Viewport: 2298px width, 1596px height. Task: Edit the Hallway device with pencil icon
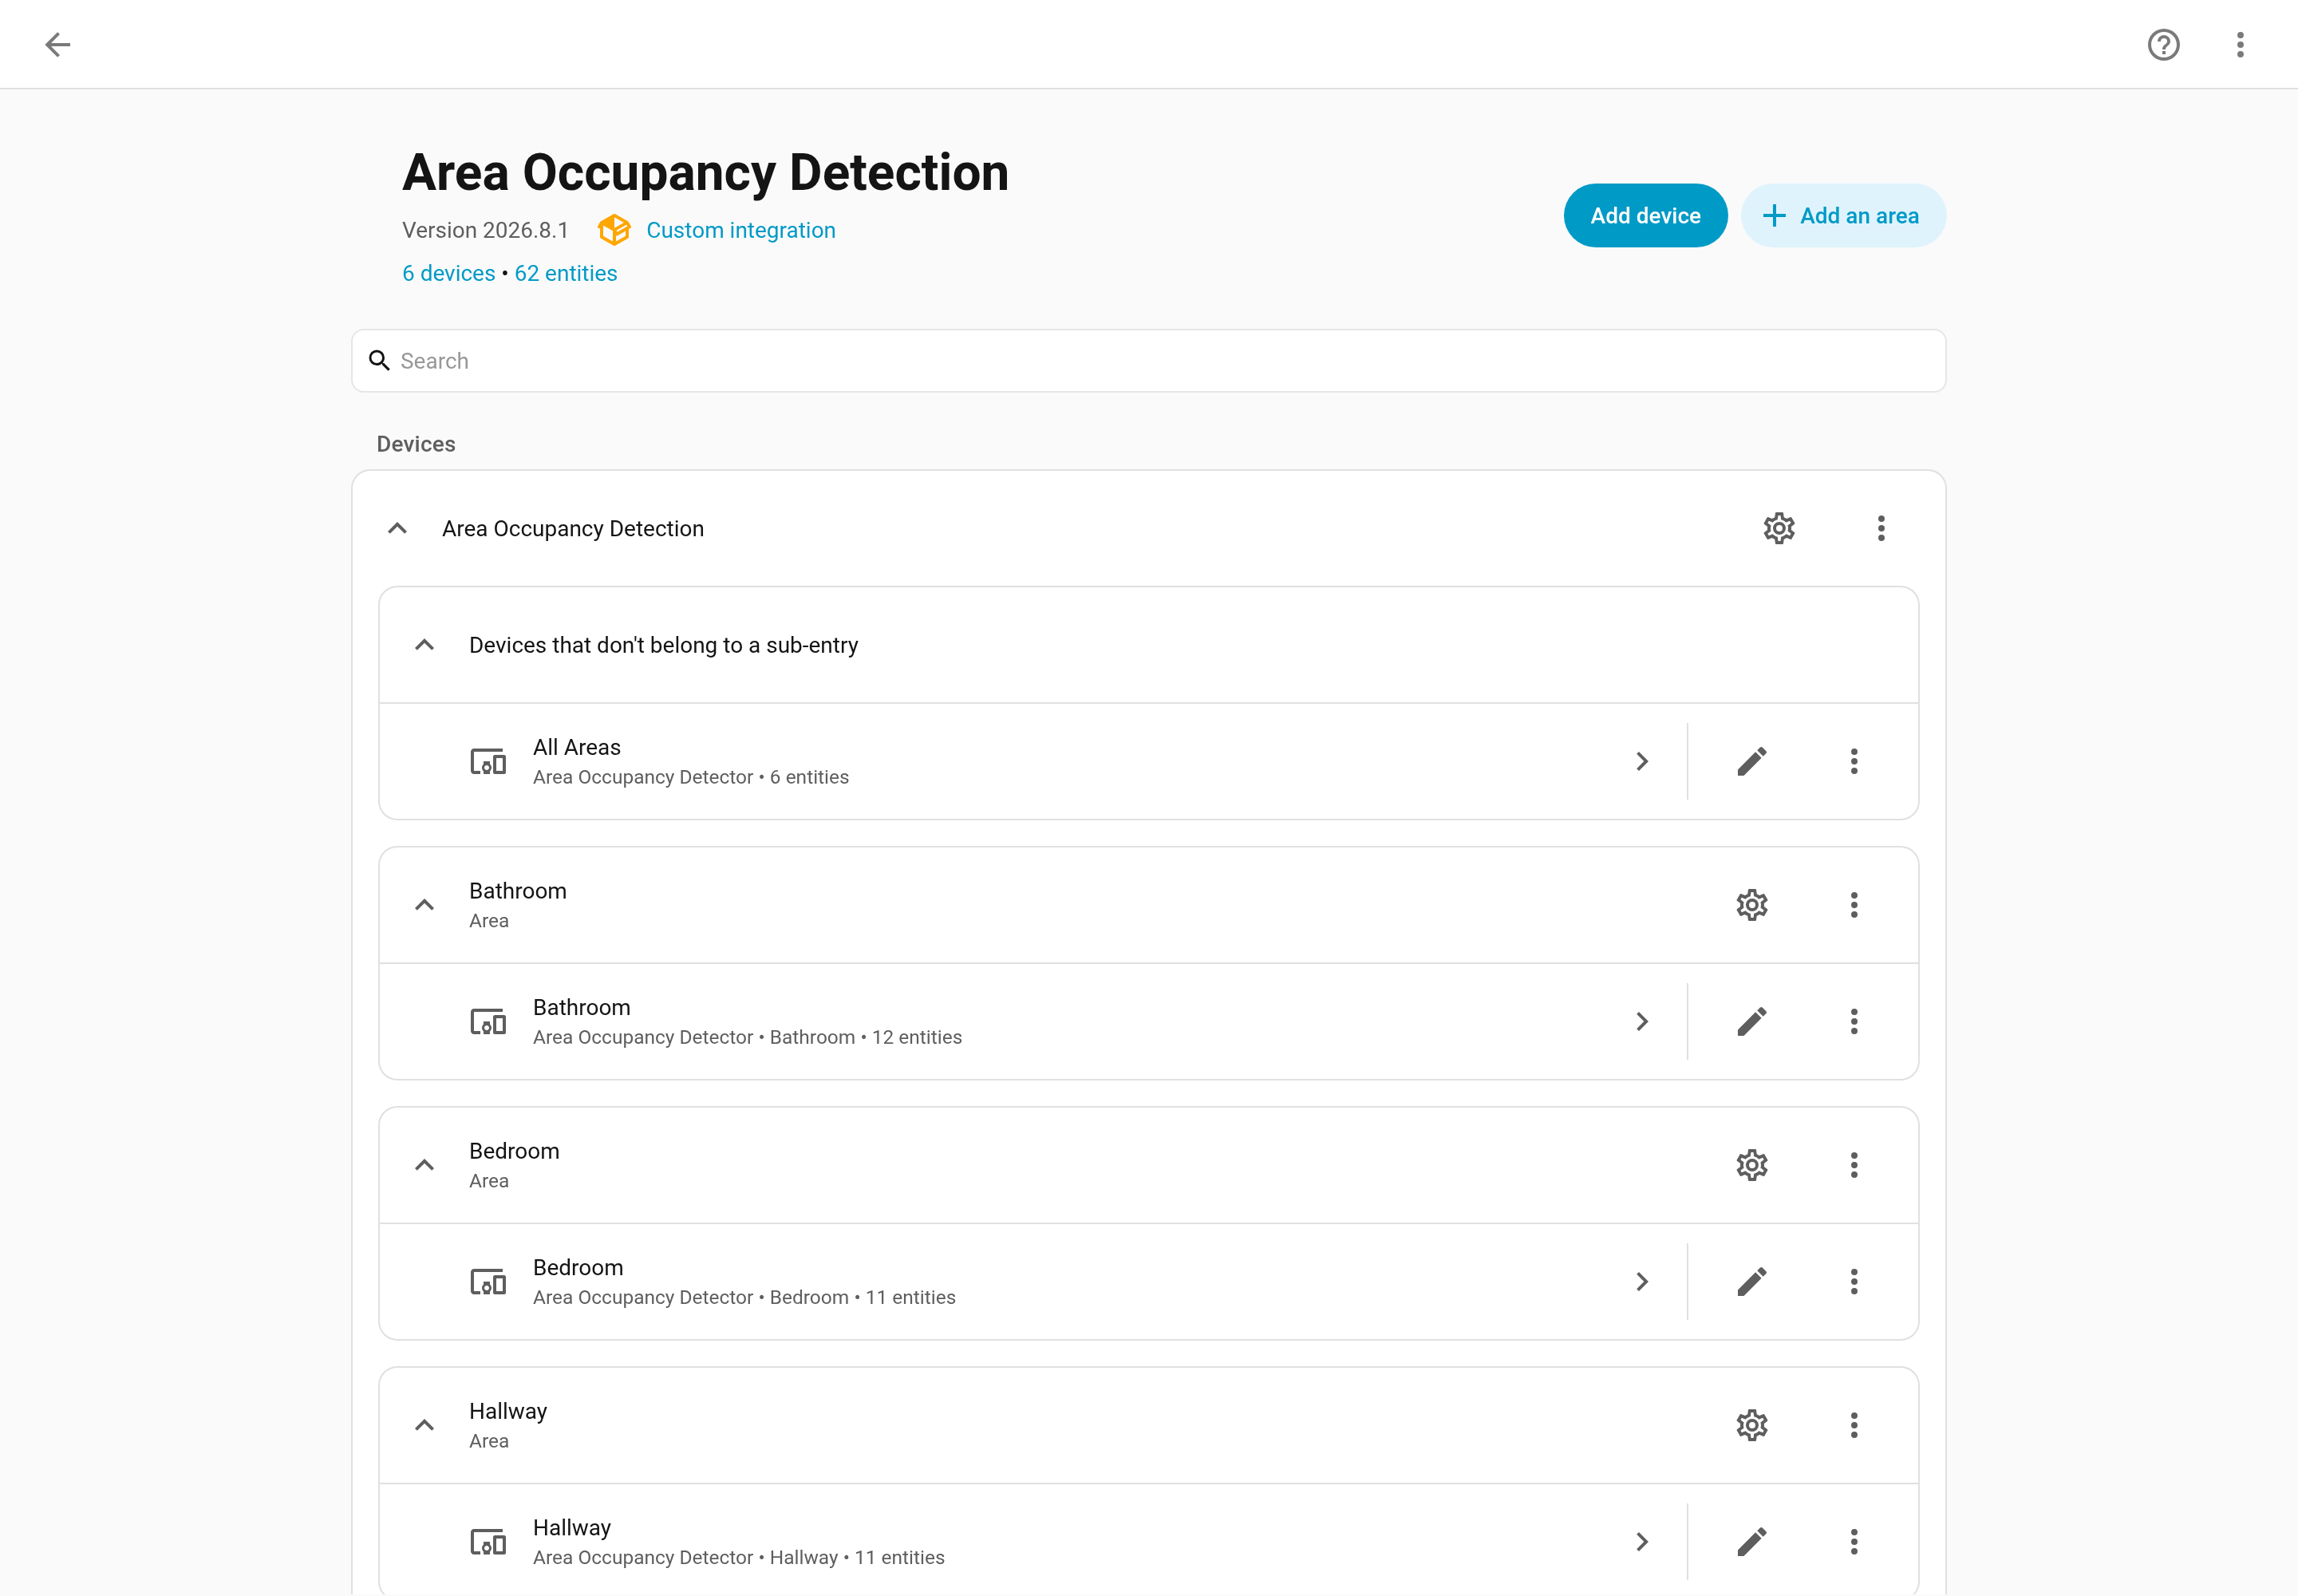1752,1541
